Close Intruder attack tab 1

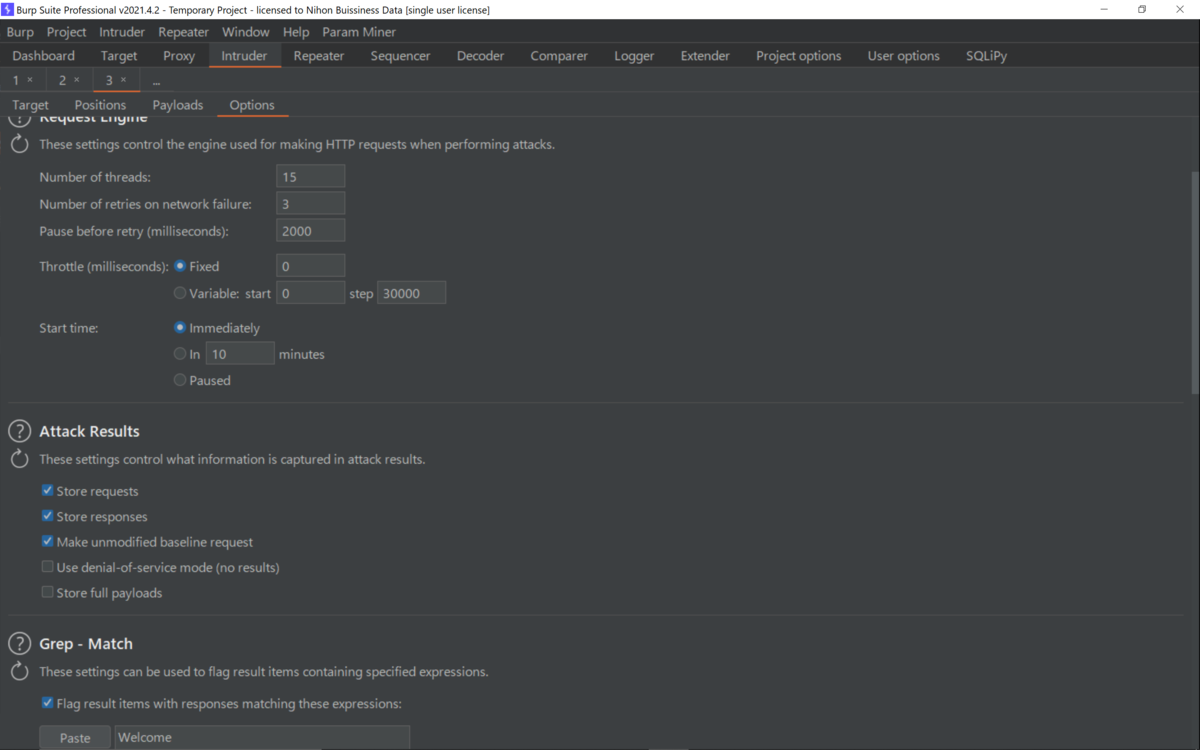pyautogui.click(x=30, y=80)
